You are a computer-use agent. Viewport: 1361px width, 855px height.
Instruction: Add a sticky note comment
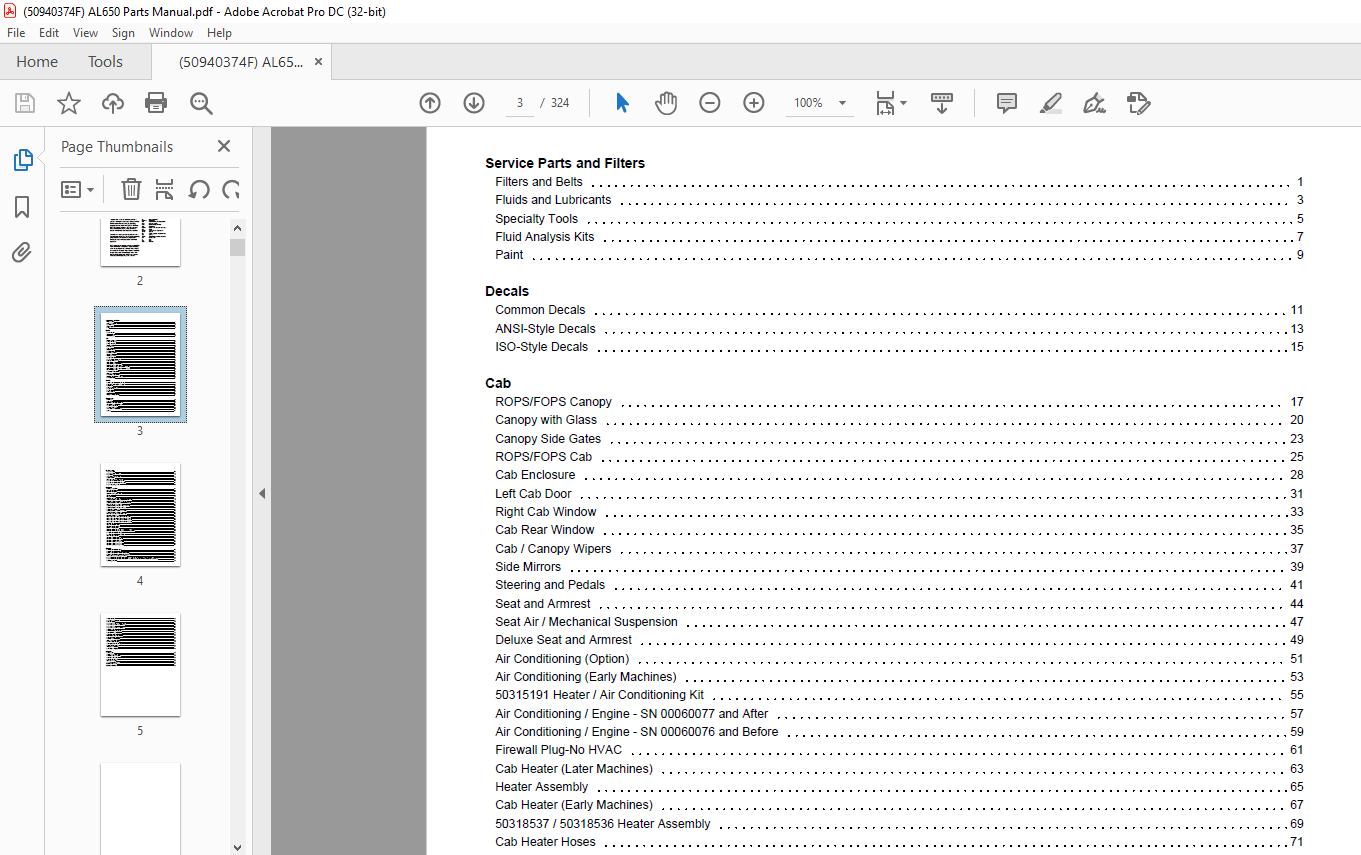(x=1007, y=103)
